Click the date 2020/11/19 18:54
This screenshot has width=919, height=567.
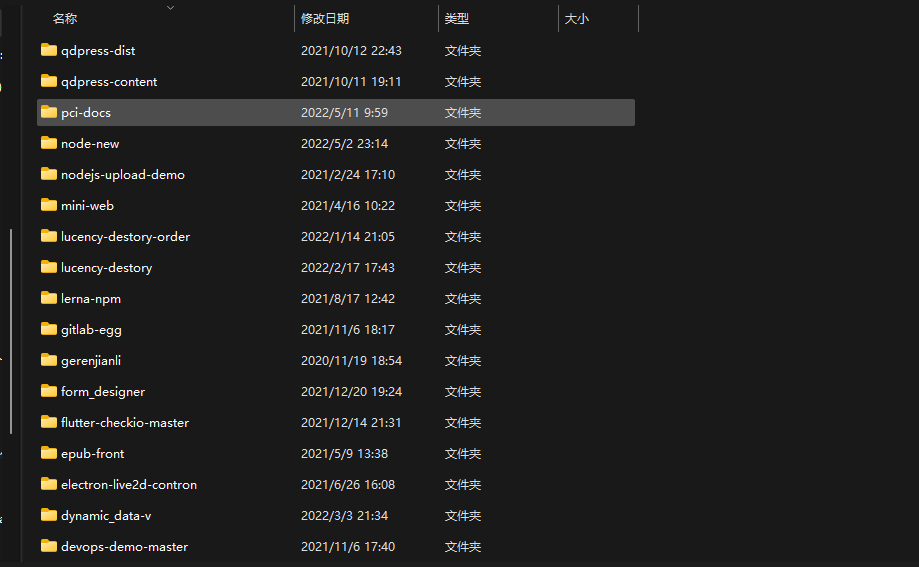[x=351, y=361]
